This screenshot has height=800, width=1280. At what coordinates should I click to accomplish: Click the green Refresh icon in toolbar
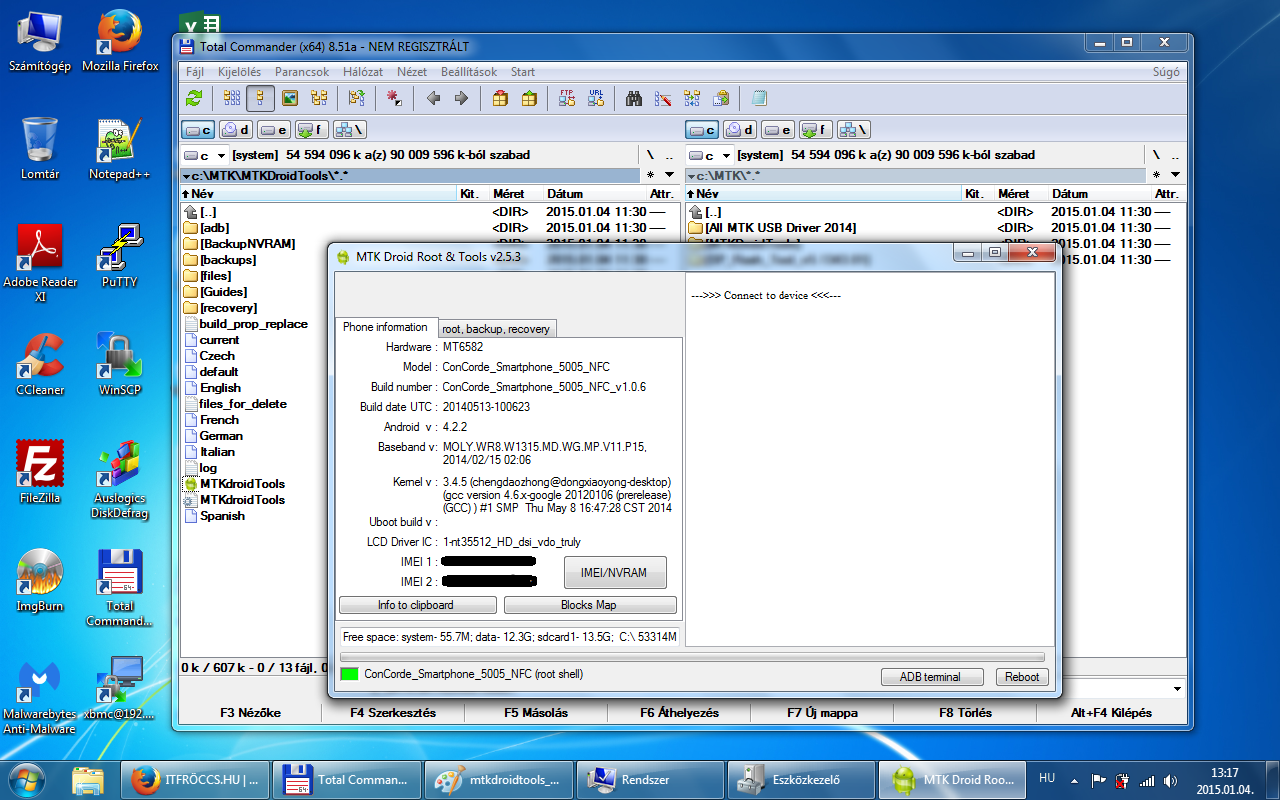click(x=194, y=98)
